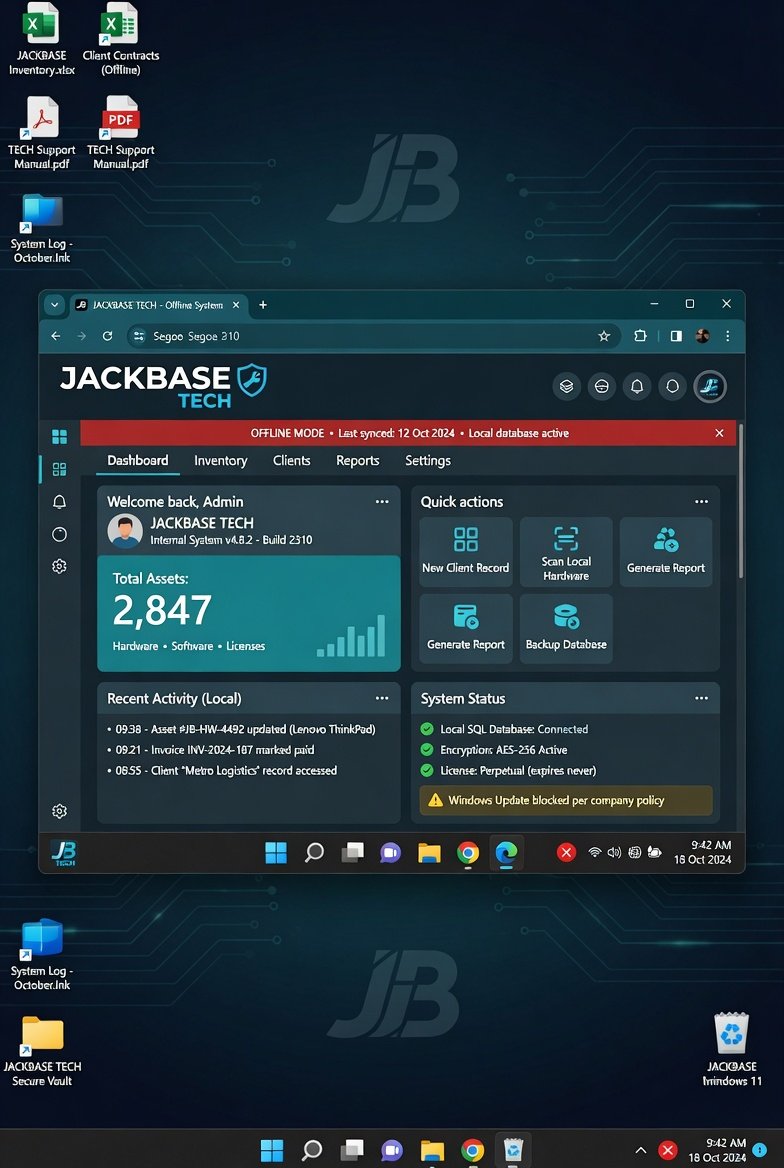Click Start button in bottom desktop taskbar
The image size is (784, 1168).
pos(272,1150)
